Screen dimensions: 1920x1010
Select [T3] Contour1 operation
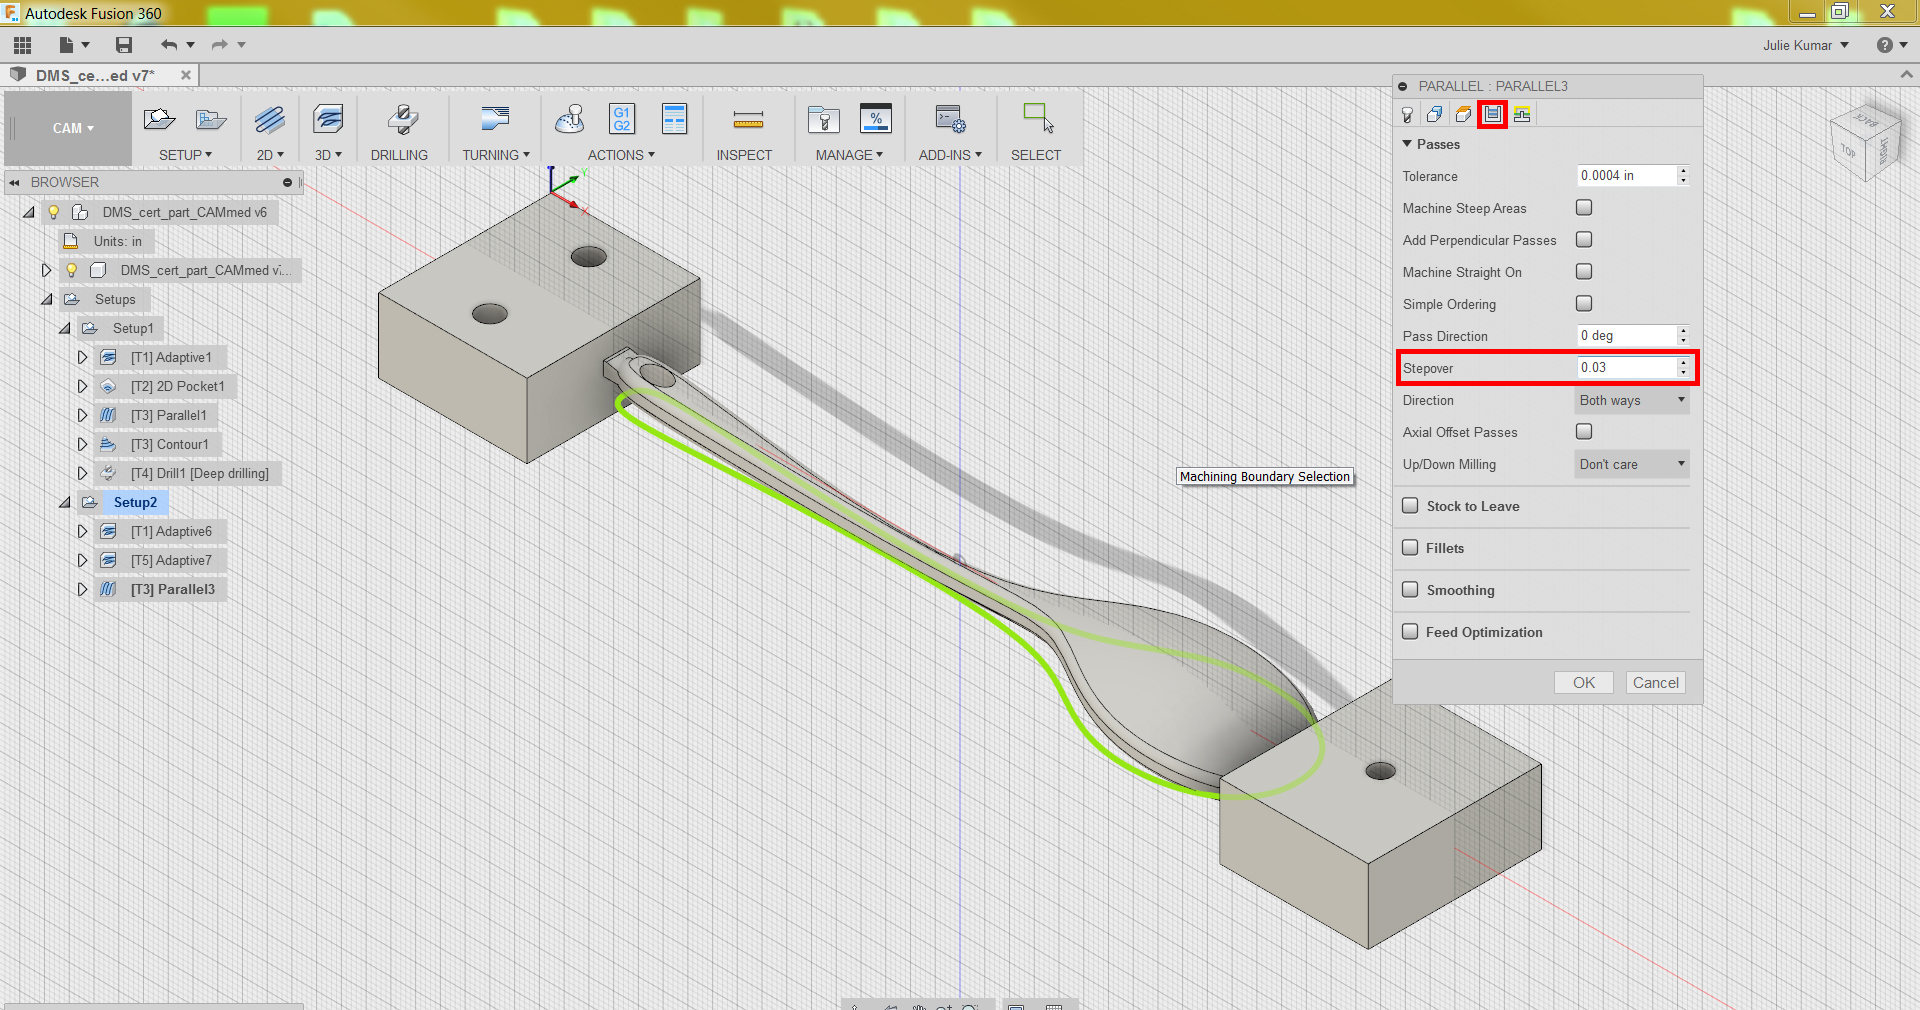(x=169, y=444)
